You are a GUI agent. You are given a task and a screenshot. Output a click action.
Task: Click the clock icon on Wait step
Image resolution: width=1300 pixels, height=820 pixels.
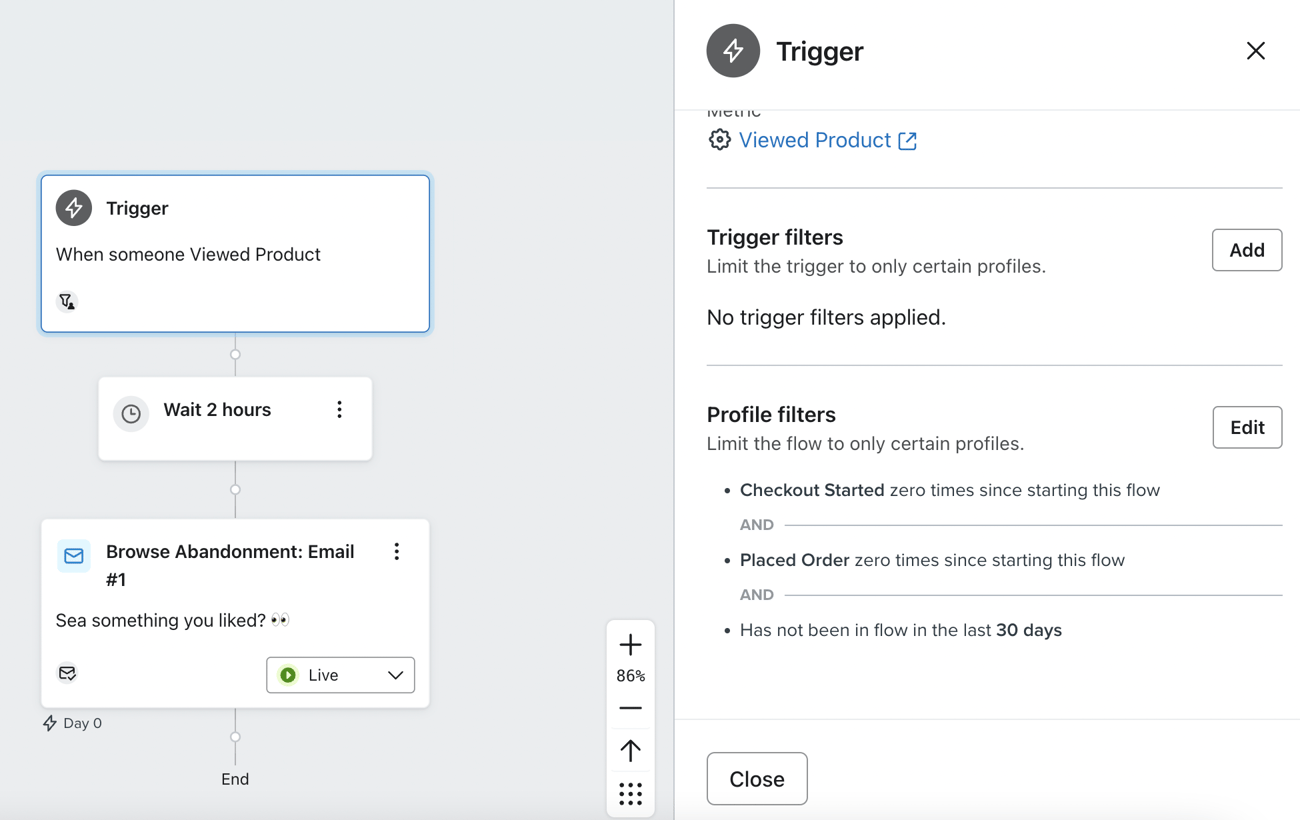(x=131, y=414)
